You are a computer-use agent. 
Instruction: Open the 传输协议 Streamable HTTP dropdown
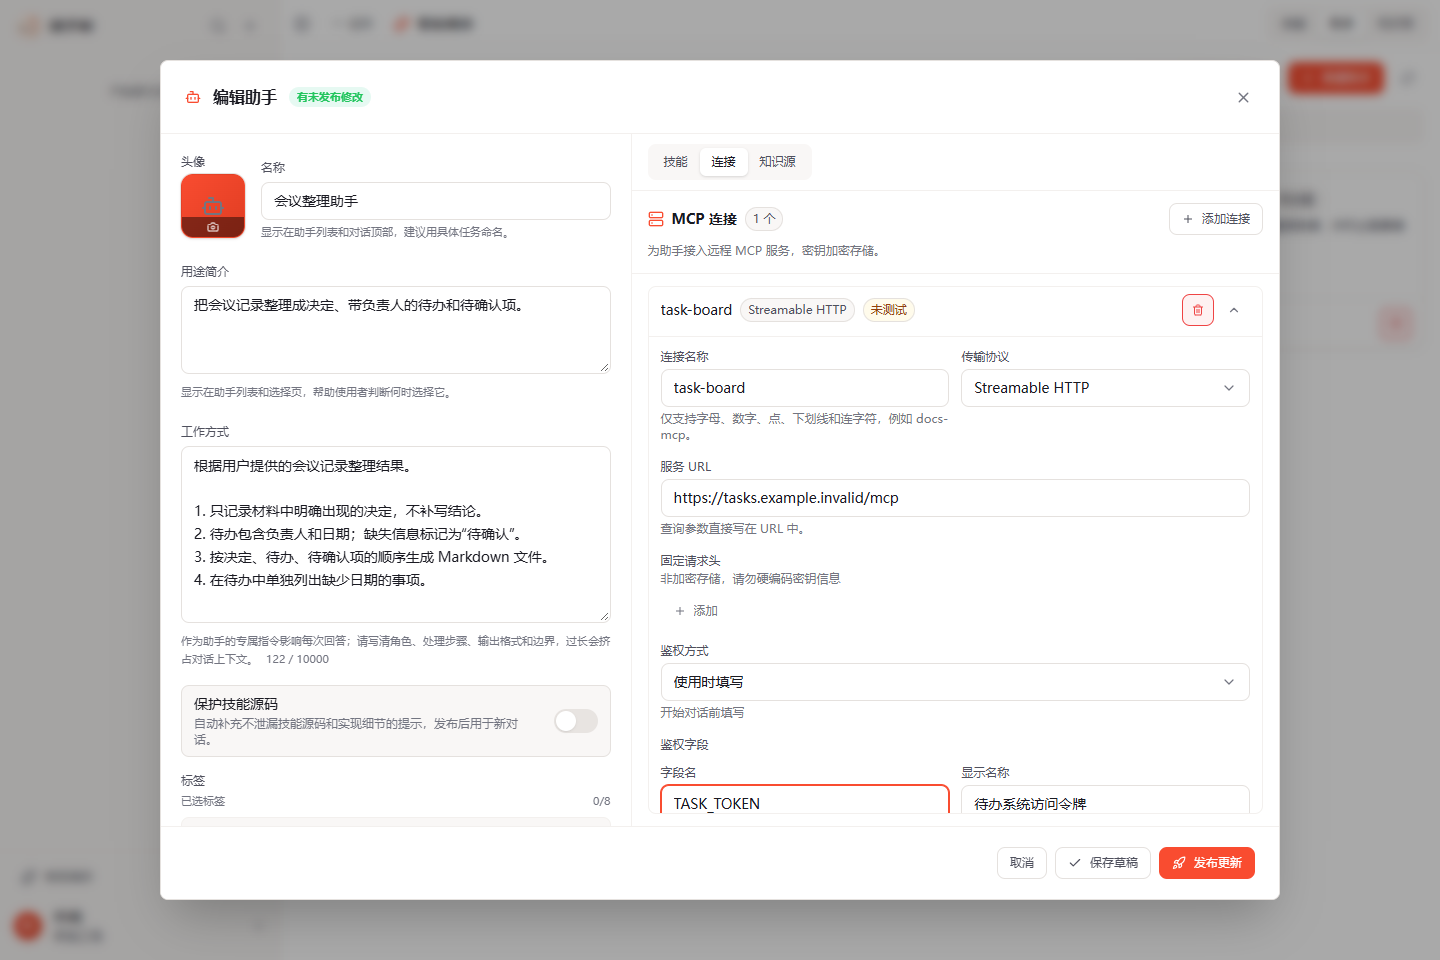point(1105,388)
